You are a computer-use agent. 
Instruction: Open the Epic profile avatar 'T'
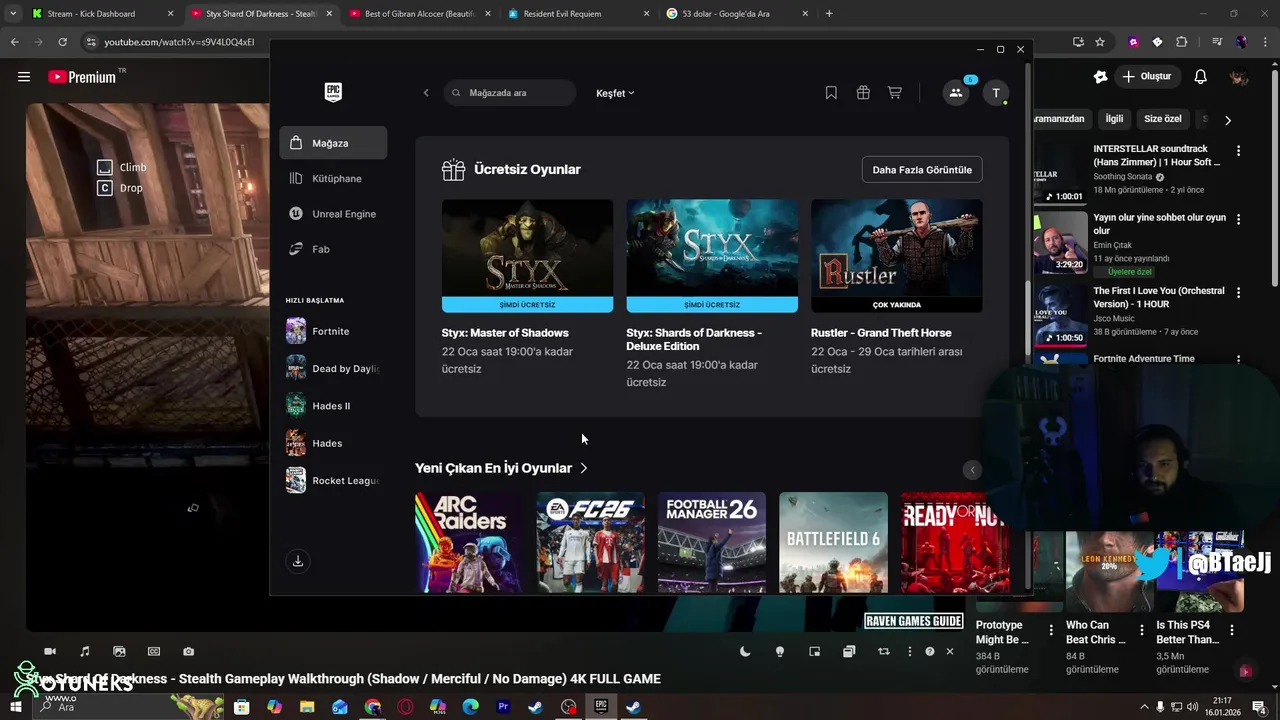point(996,93)
